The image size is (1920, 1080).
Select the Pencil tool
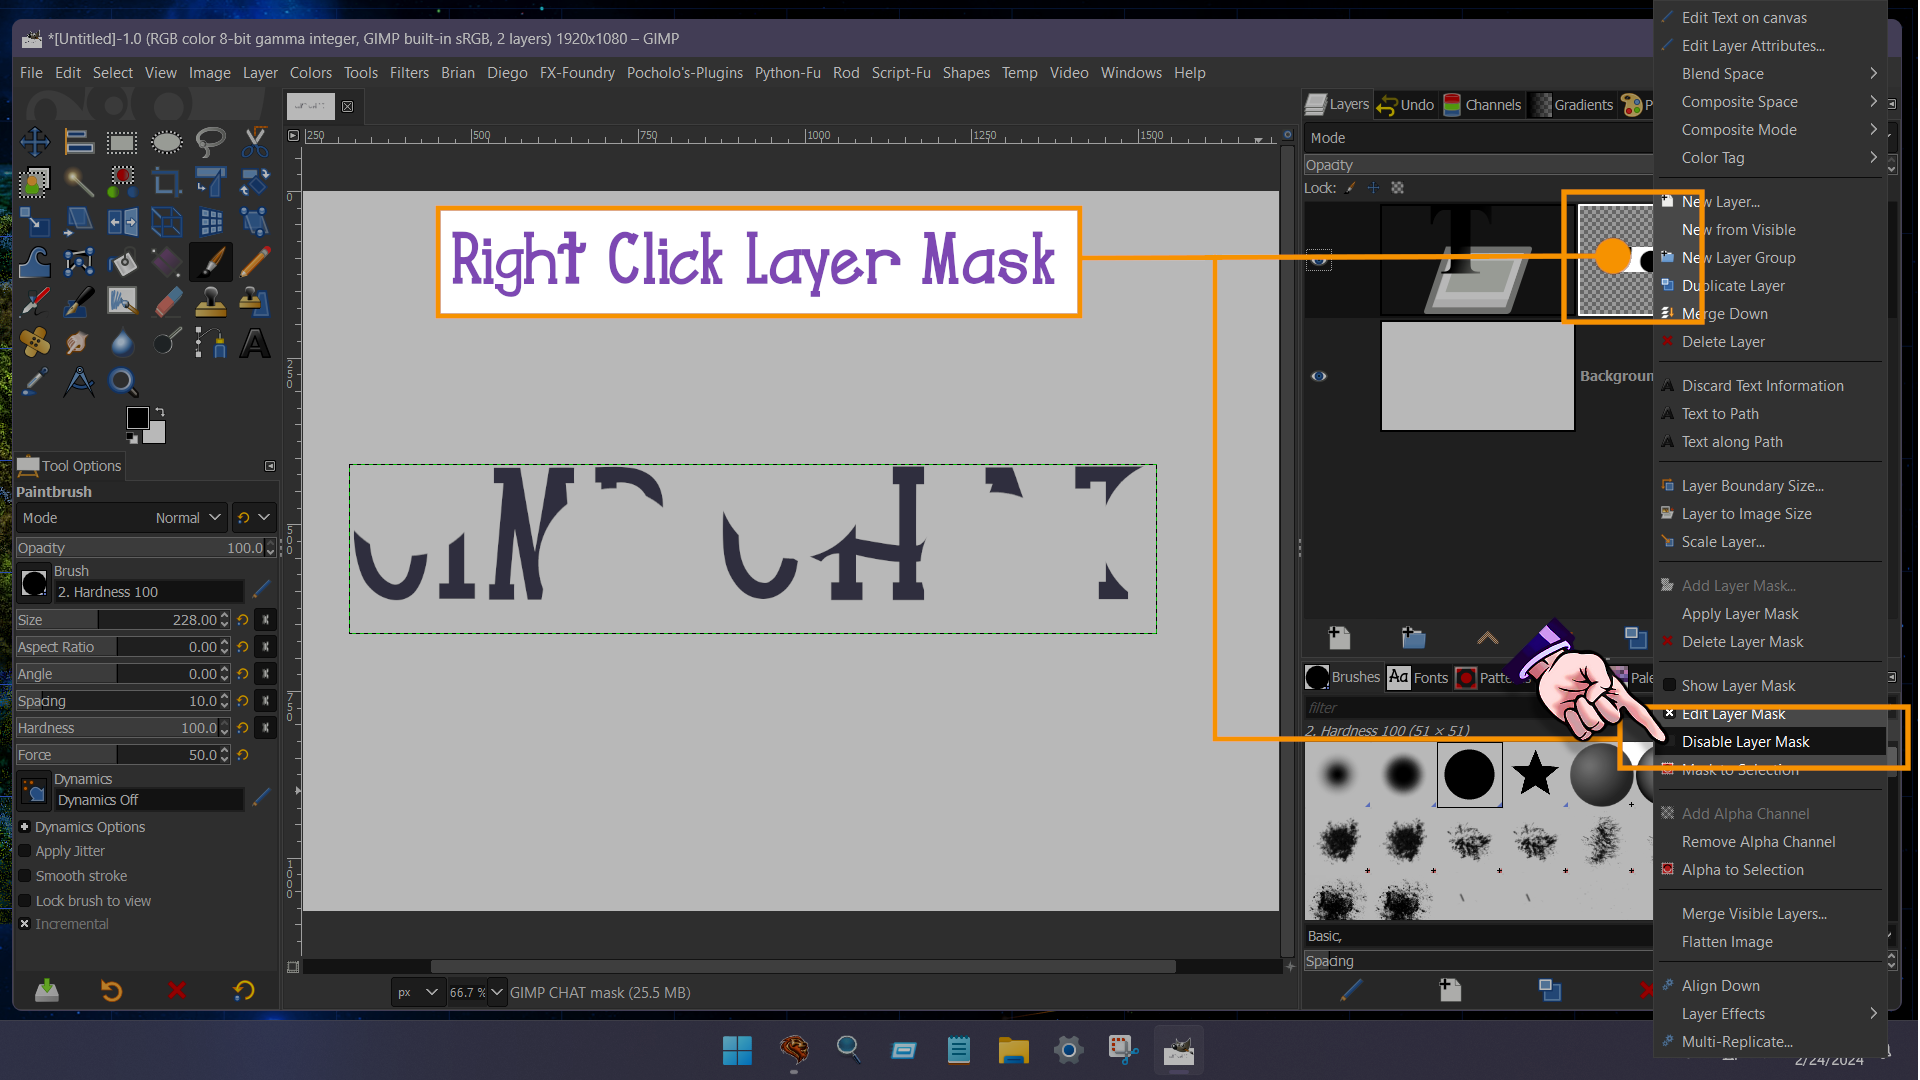[255, 262]
